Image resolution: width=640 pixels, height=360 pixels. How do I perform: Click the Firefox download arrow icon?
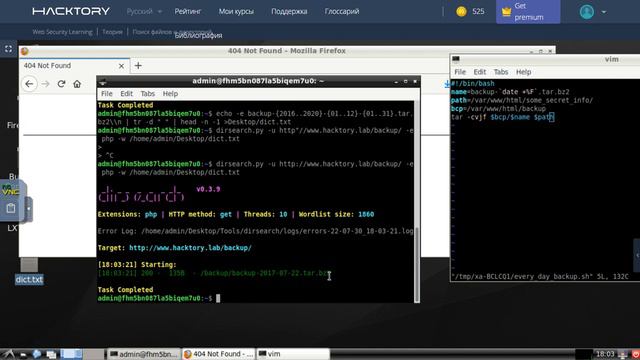pos(447,84)
